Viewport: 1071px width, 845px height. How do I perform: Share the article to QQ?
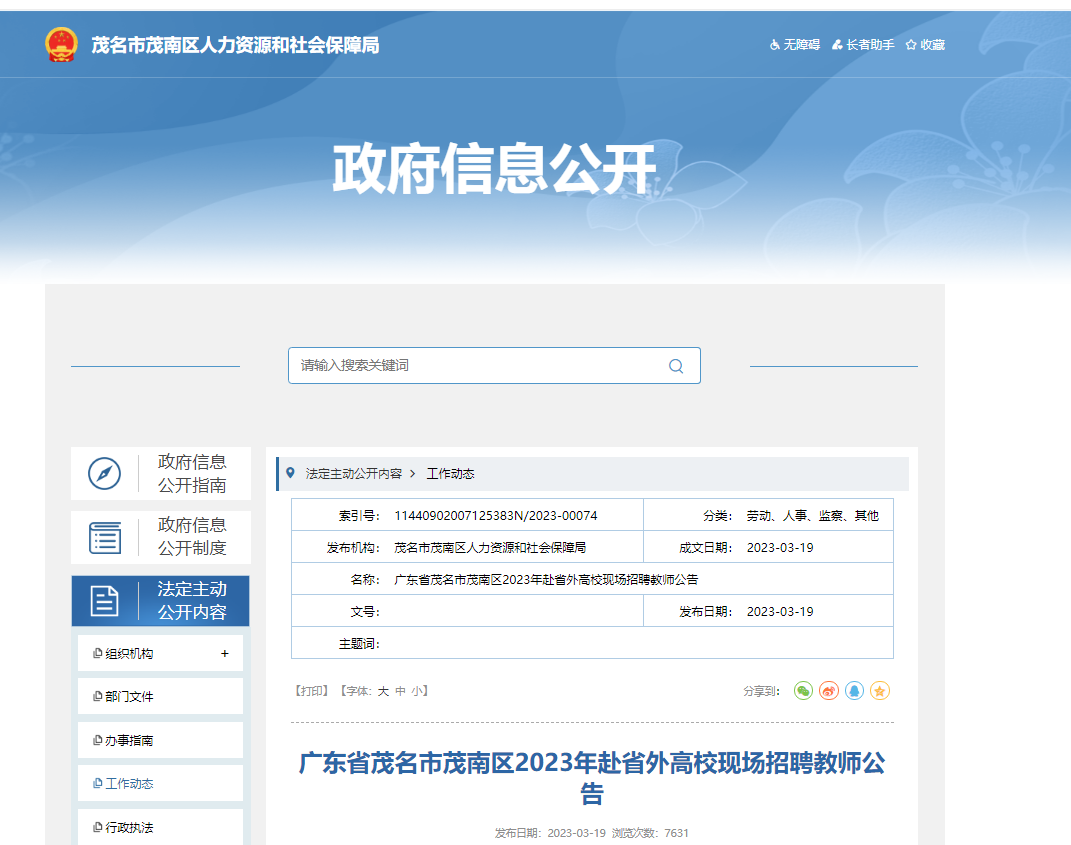click(x=854, y=691)
